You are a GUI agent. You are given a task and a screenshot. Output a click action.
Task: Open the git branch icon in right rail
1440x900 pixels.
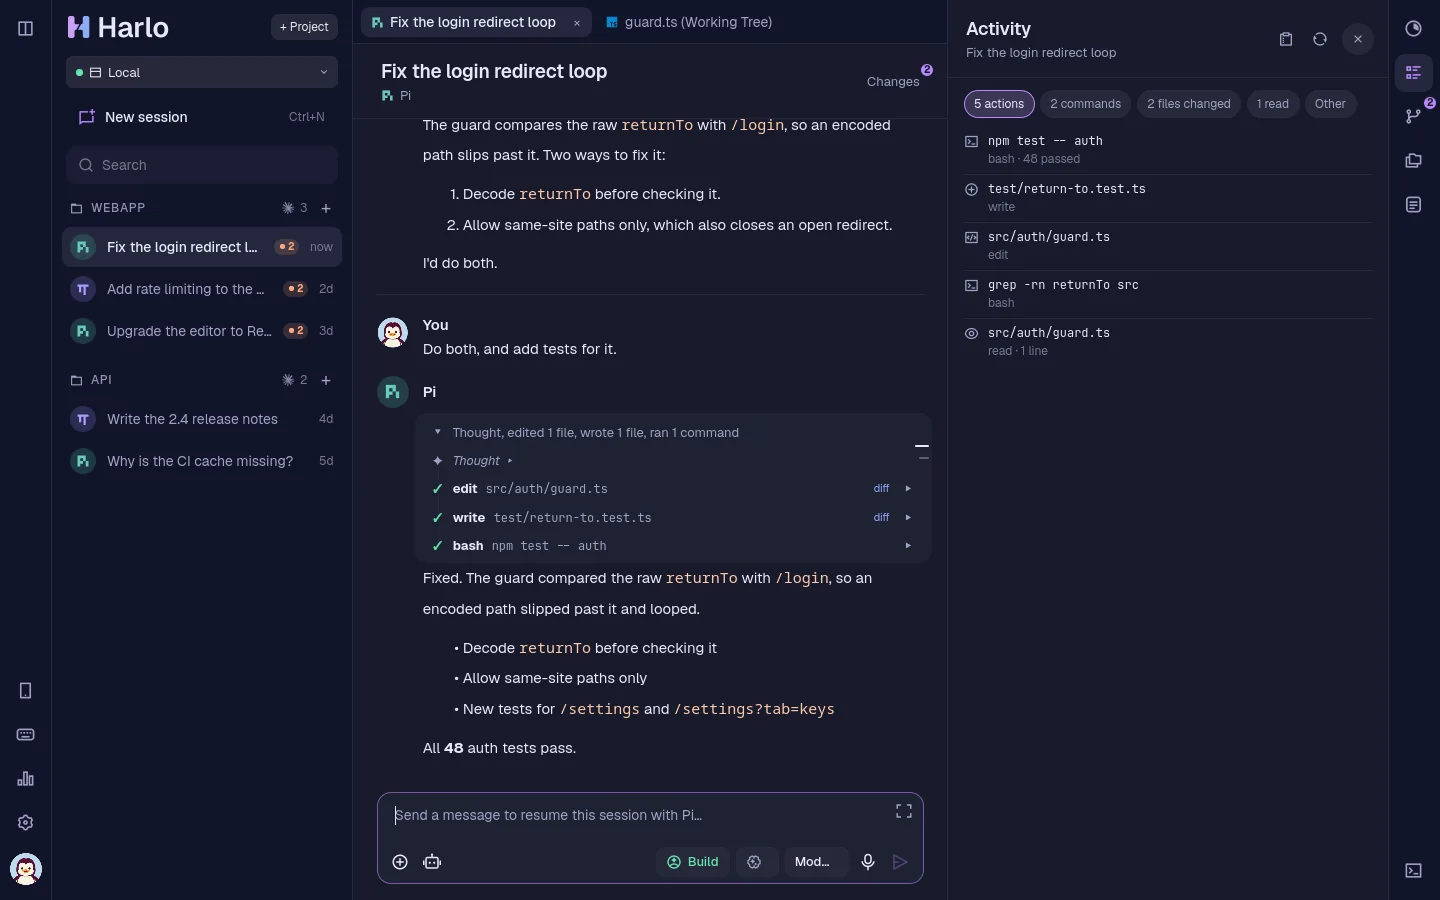1414,116
